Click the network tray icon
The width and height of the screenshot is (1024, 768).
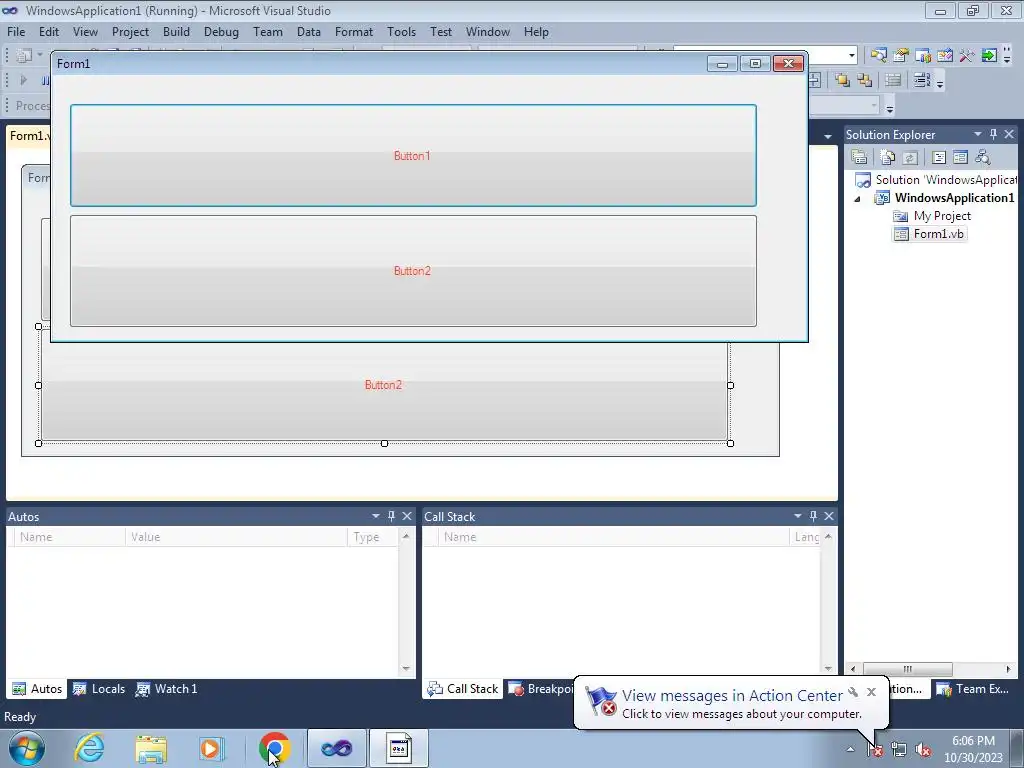click(899, 750)
